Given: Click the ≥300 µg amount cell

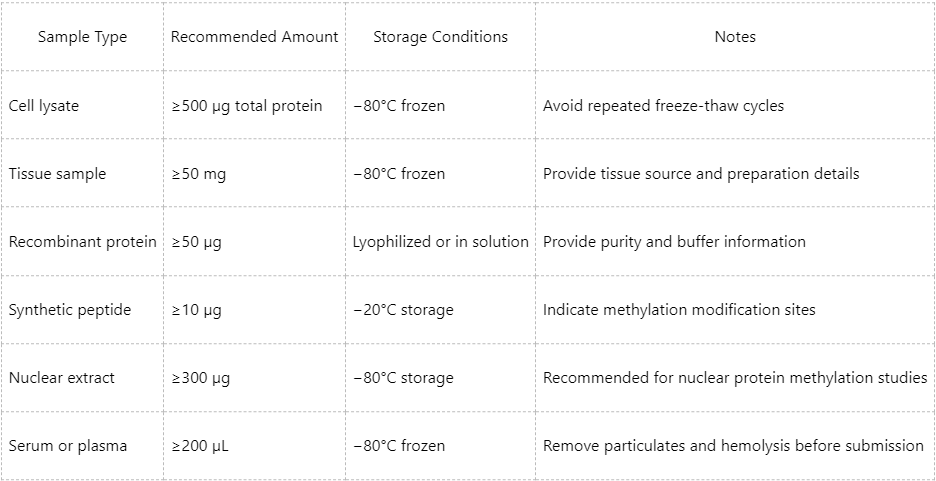Looking at the screenshot, I should (x=201, y=377).
